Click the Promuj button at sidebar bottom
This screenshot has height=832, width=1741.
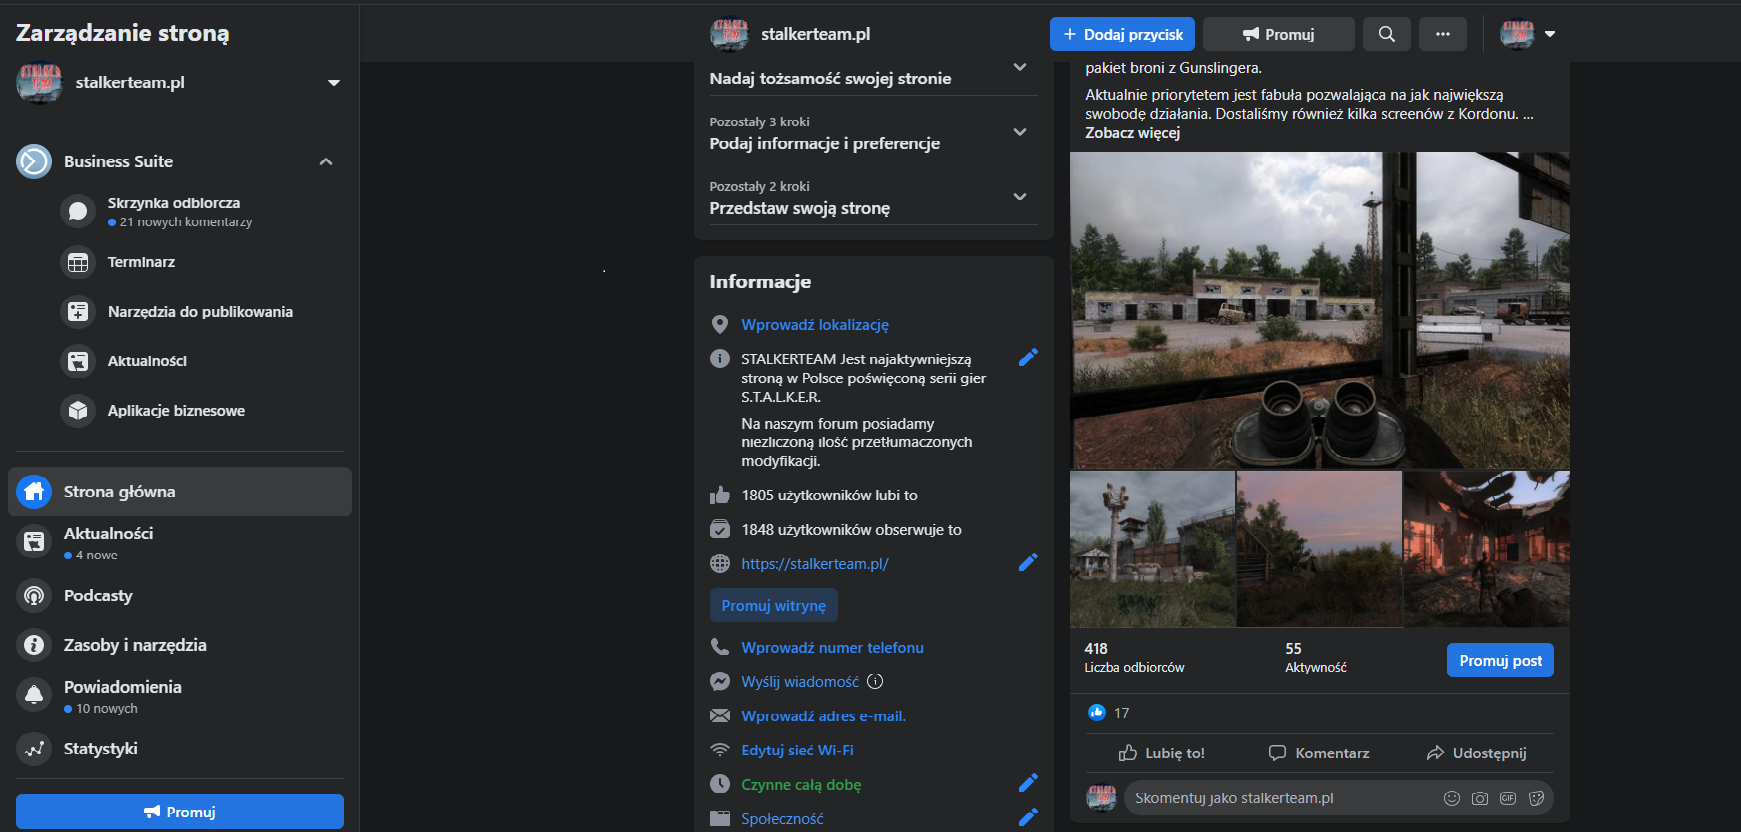click(180, 811)
